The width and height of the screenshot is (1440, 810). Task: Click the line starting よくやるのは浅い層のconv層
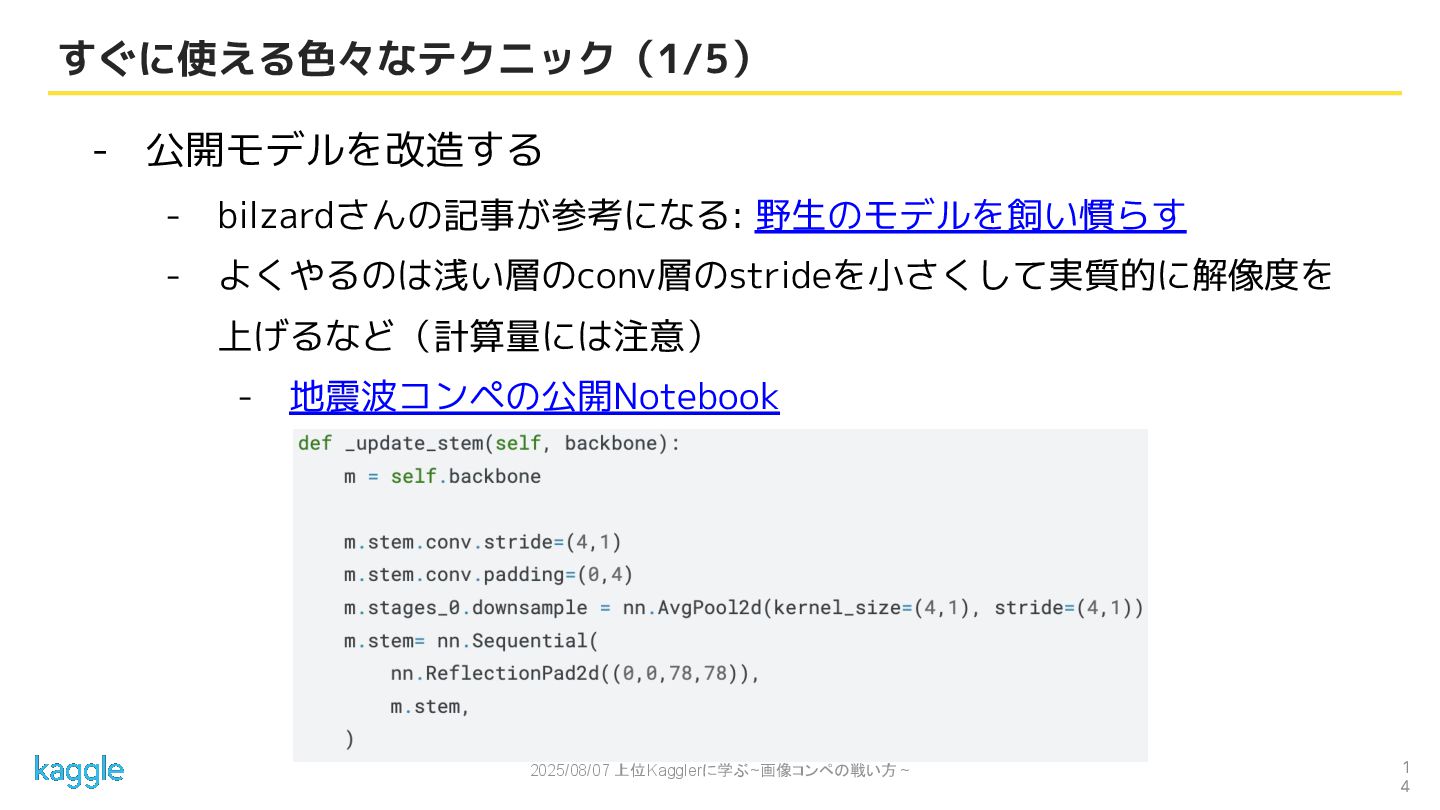tap(776, 275)
